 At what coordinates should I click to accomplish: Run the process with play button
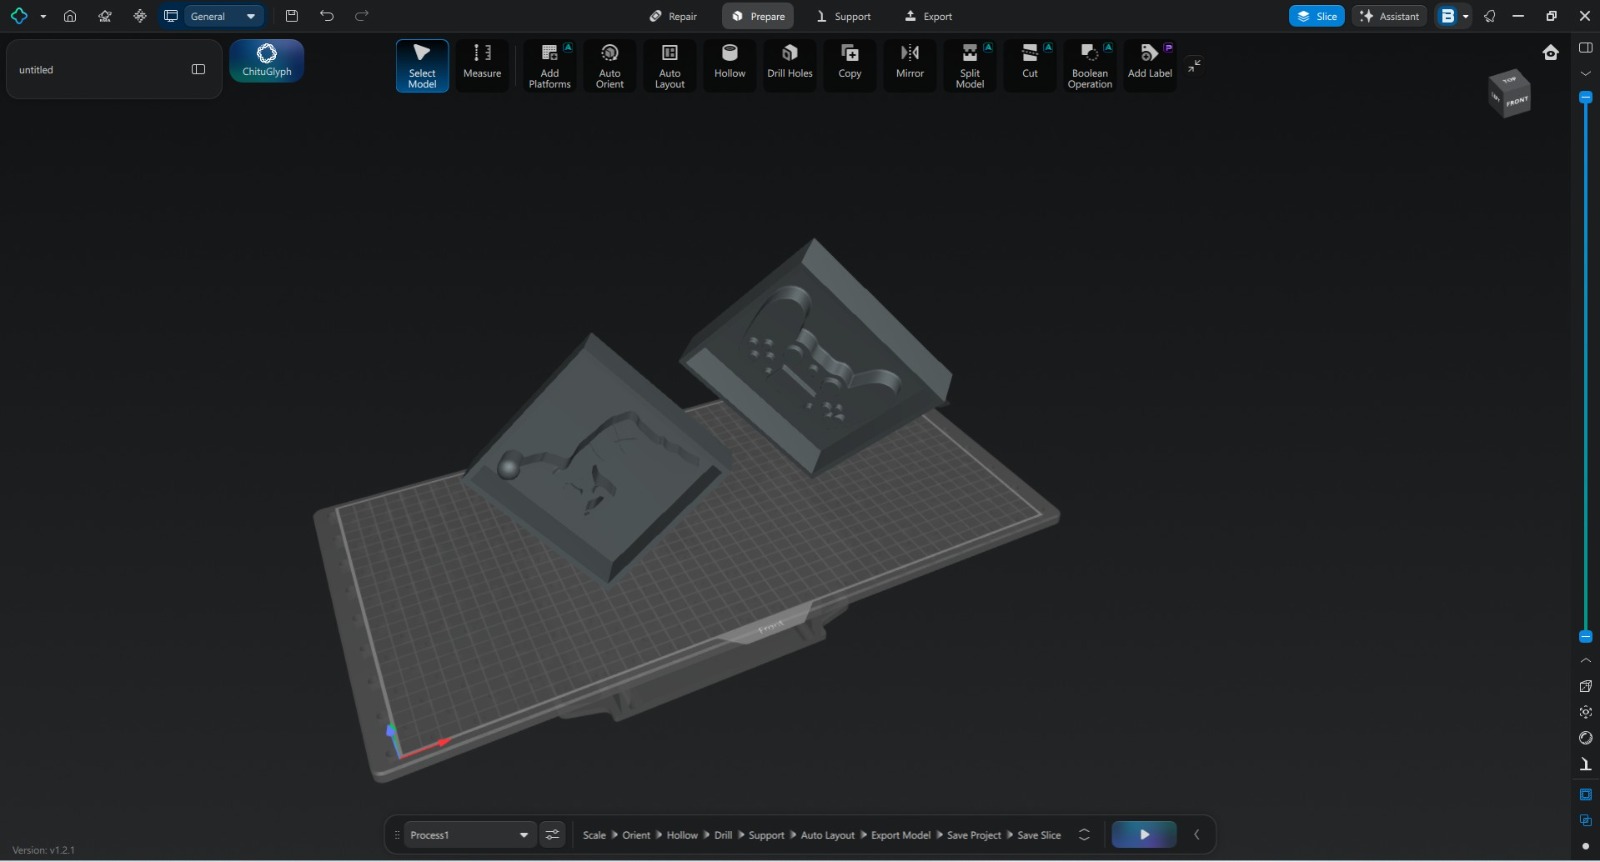1144,835
